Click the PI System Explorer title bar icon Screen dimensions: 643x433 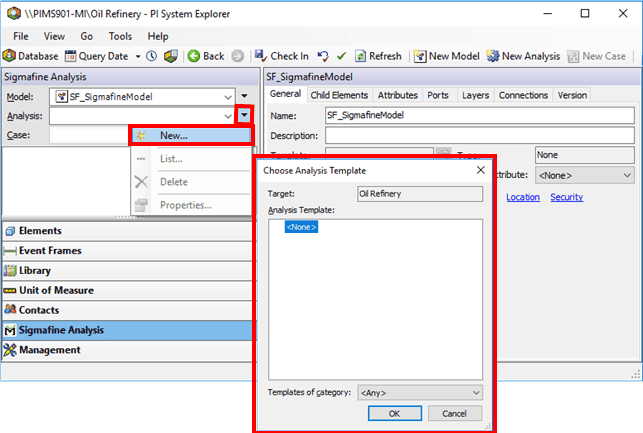pos(14,14)
